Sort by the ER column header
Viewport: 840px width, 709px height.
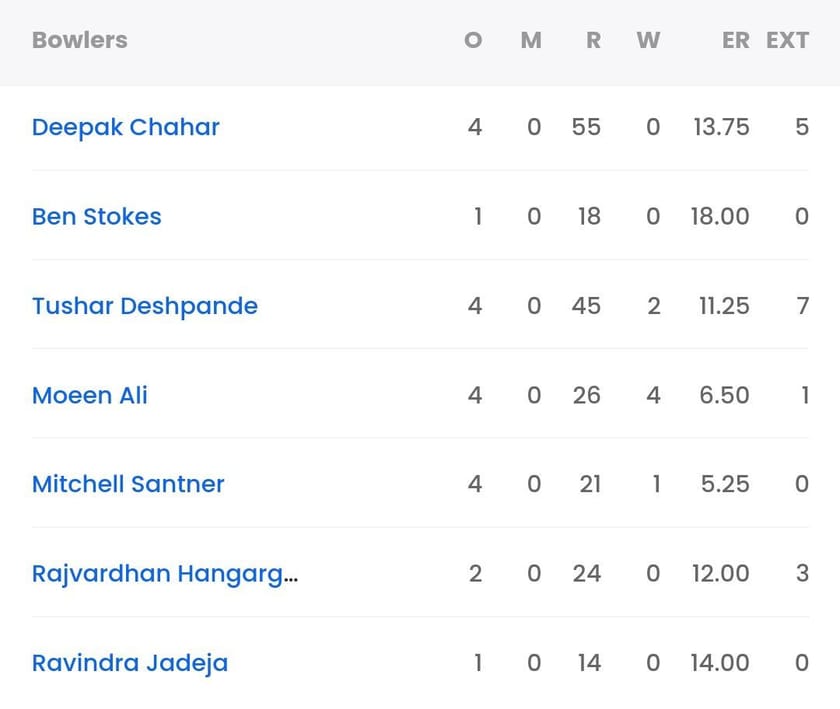(x=736, y=40)
